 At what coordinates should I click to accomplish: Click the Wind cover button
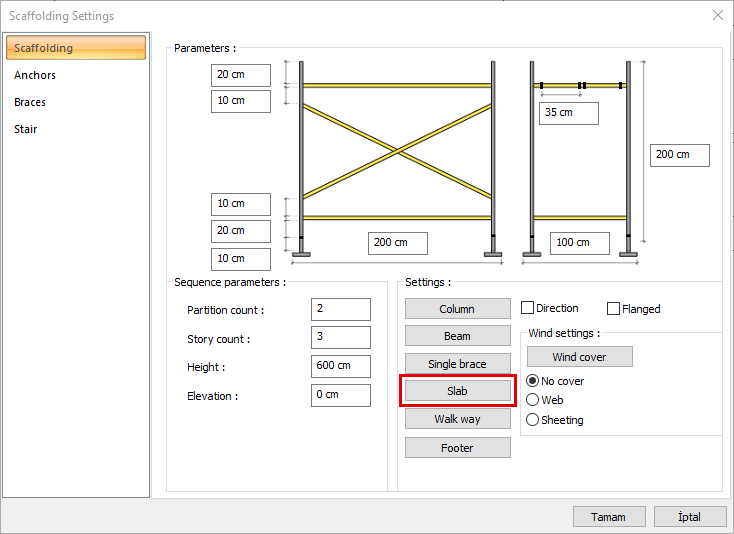click(579, 357)
